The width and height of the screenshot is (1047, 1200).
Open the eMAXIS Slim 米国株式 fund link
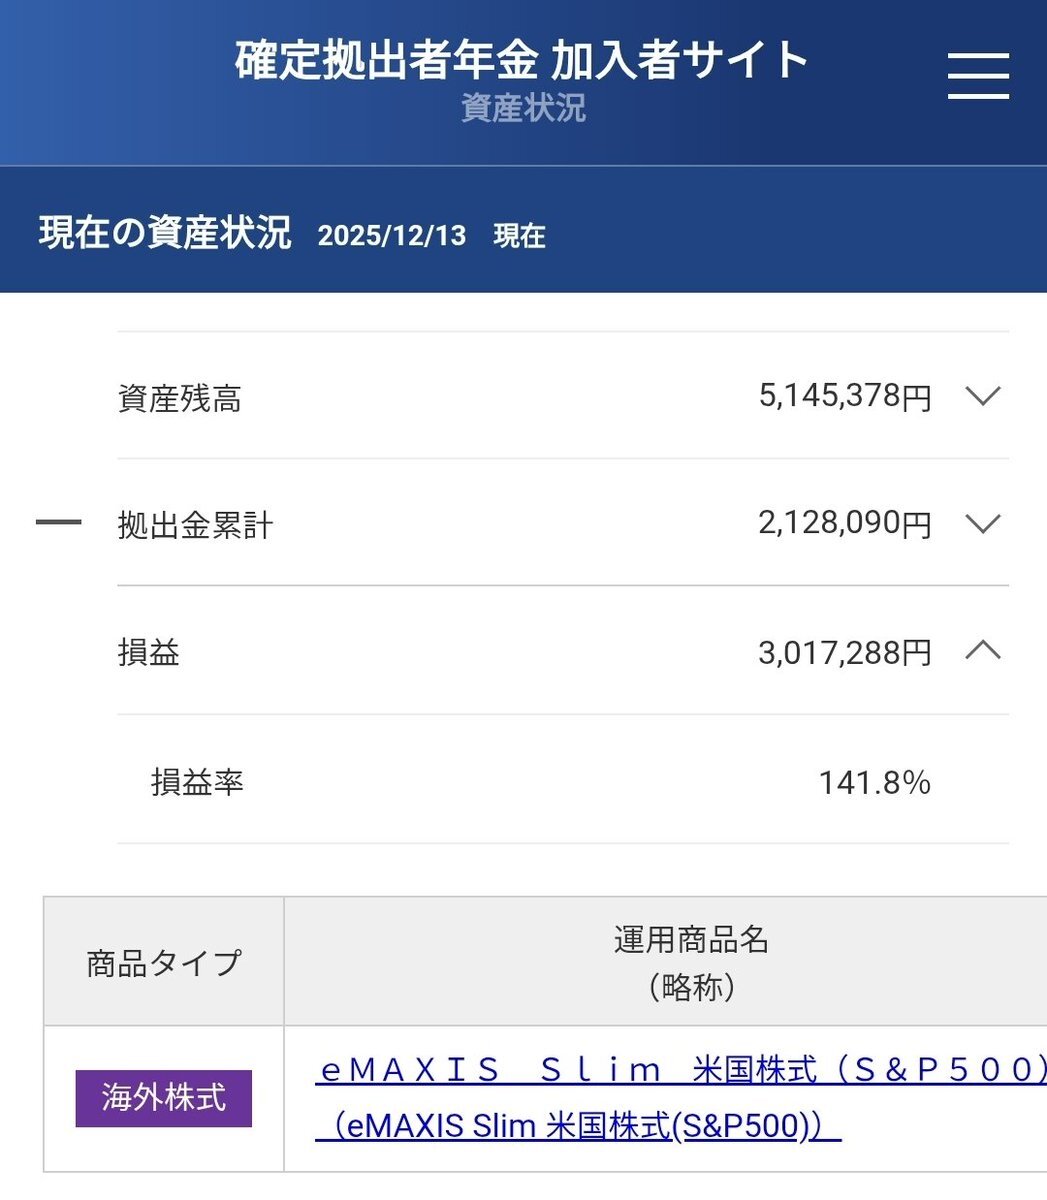680,1071
